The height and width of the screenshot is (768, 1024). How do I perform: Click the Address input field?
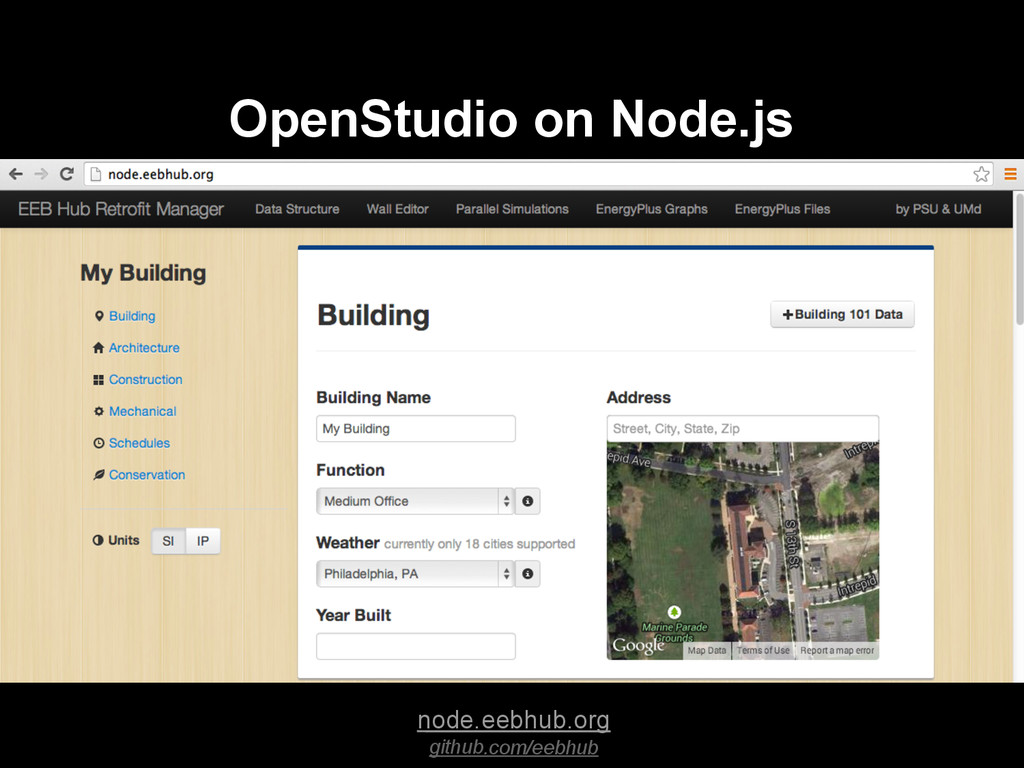(743, 428)
